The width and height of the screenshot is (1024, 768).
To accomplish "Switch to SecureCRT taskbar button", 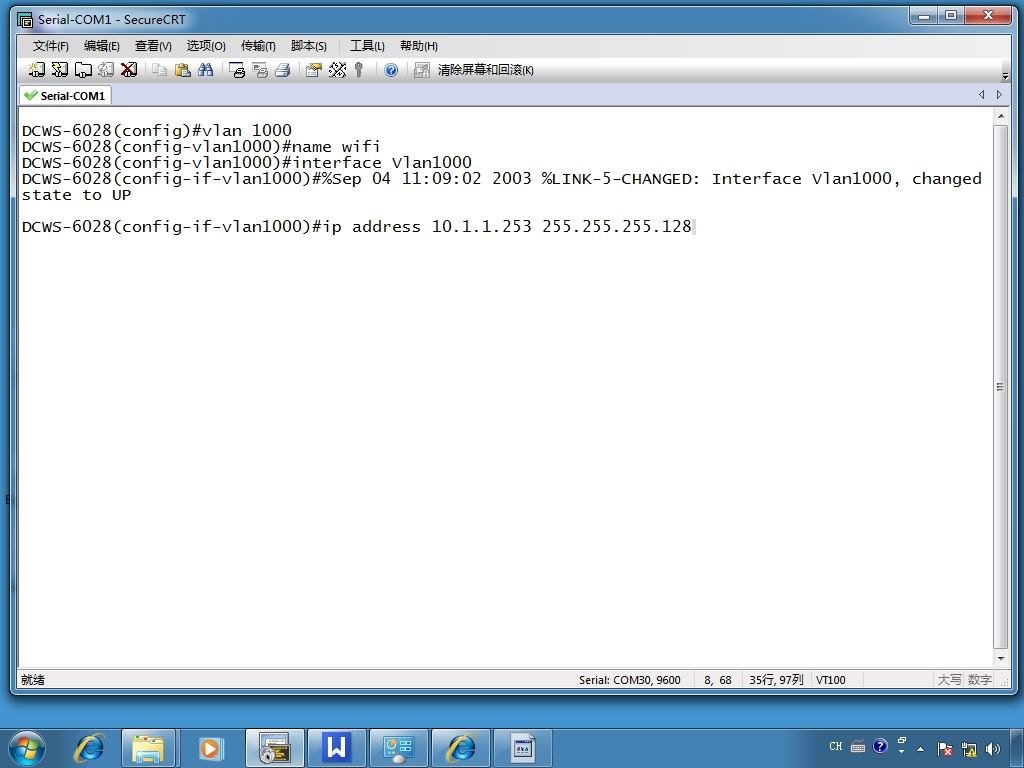I will [x=274, y=748].
